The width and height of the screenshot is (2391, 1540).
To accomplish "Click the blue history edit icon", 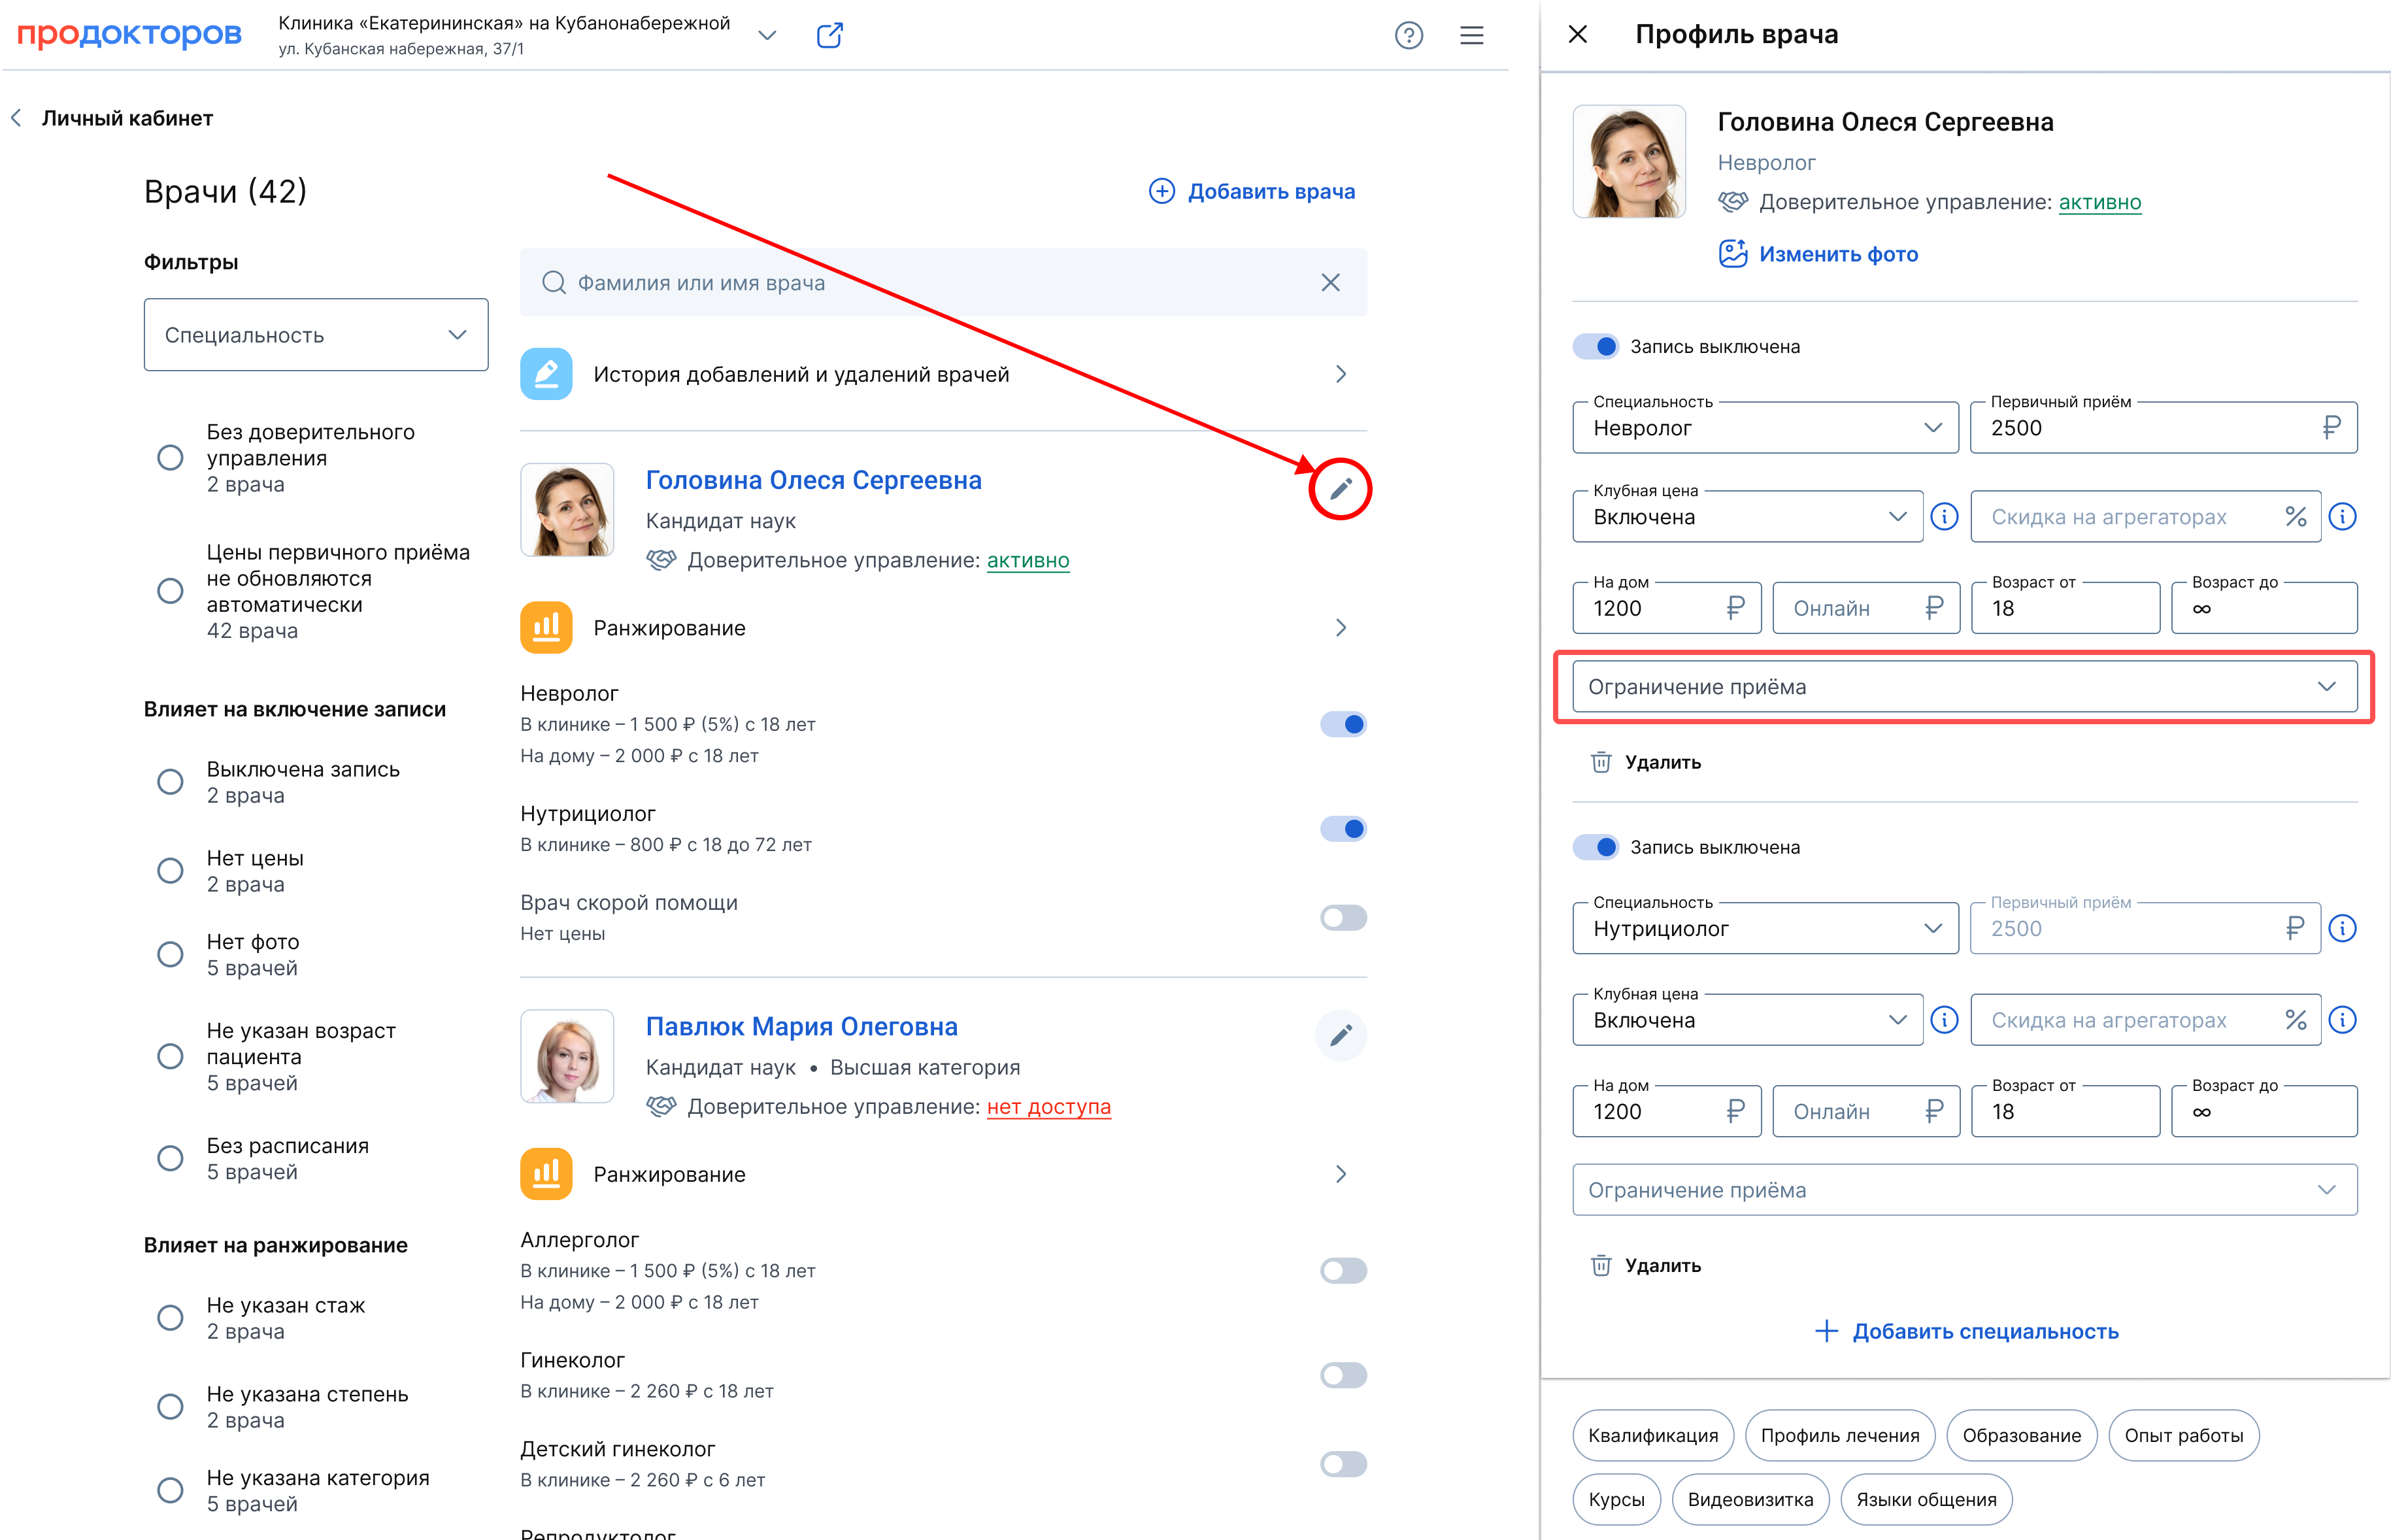I will [546, 374].
